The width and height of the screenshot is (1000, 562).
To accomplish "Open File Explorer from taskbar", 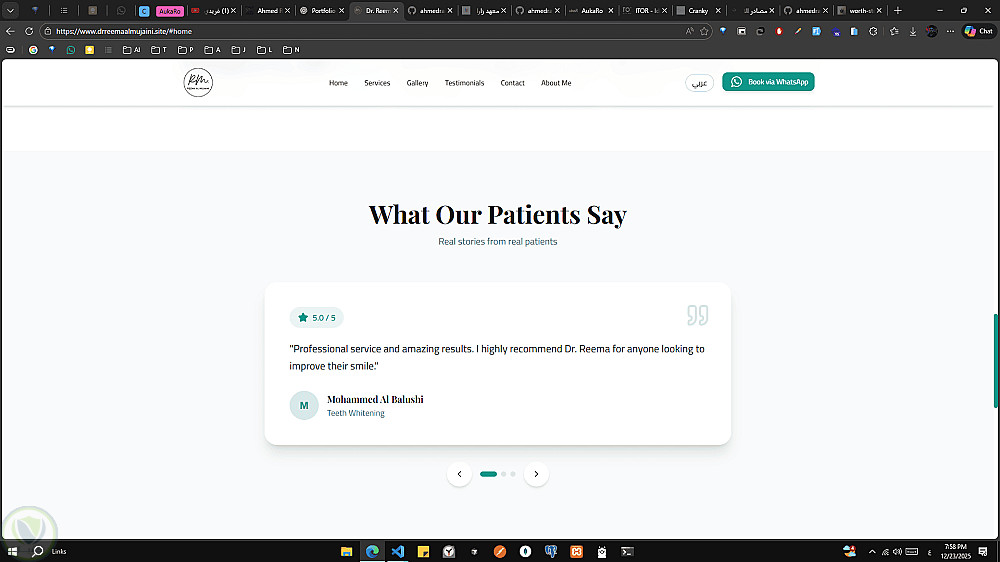I will tap(347, 552).
